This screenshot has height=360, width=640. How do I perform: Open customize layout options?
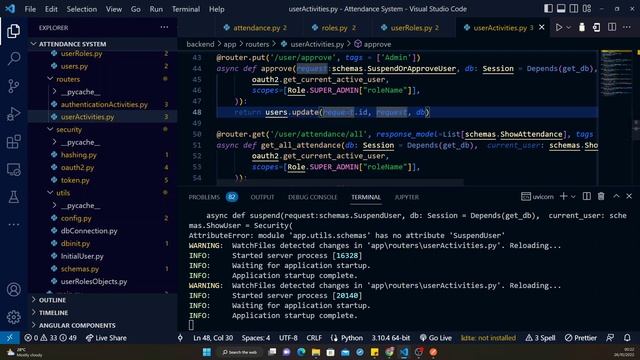pyautogui.click(x=587, y=8)
